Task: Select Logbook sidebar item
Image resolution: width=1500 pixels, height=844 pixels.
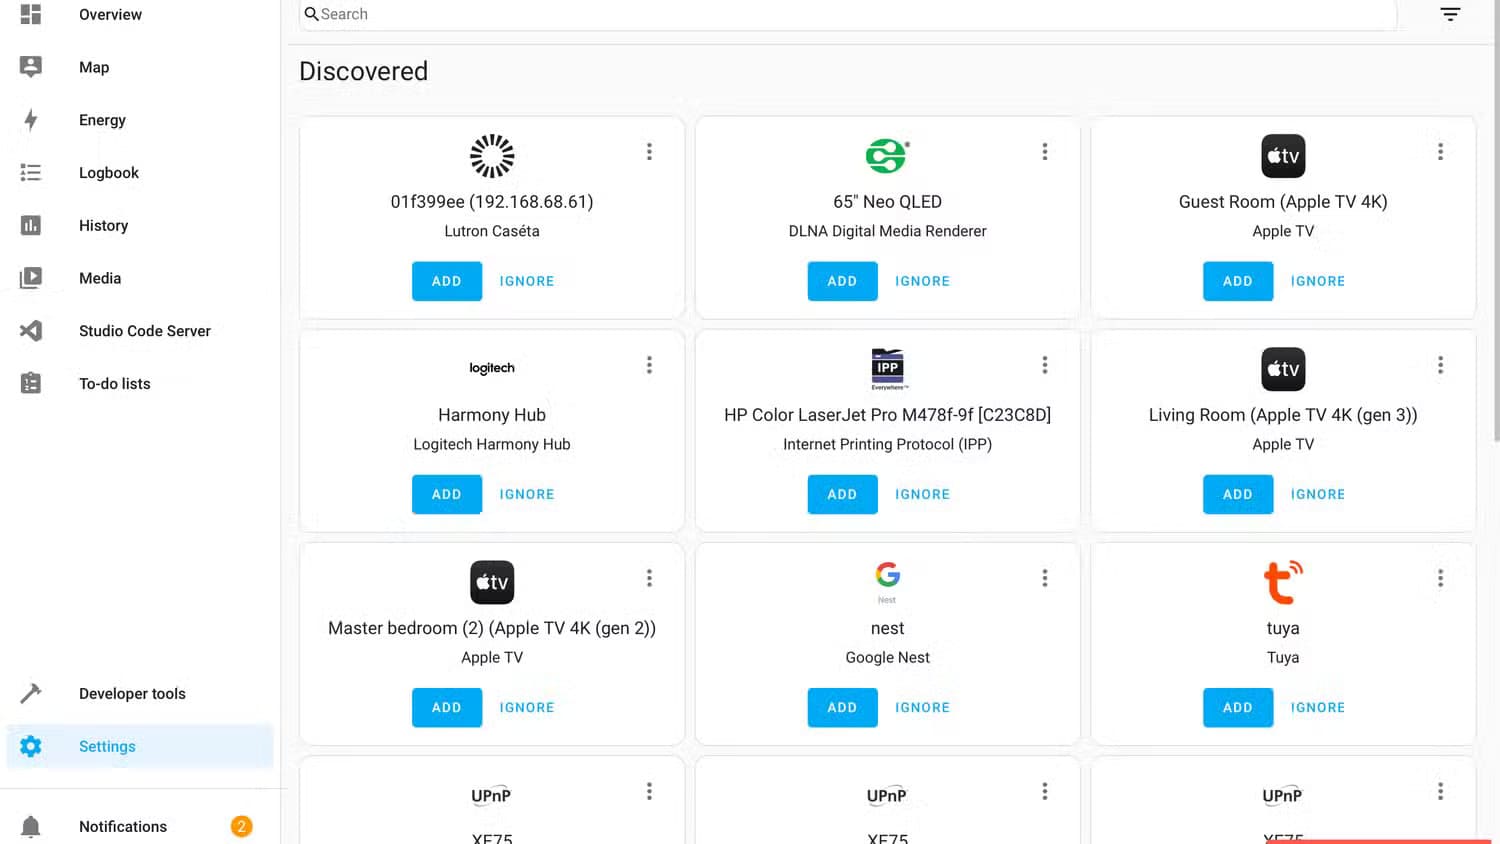Action: [139, 173]
